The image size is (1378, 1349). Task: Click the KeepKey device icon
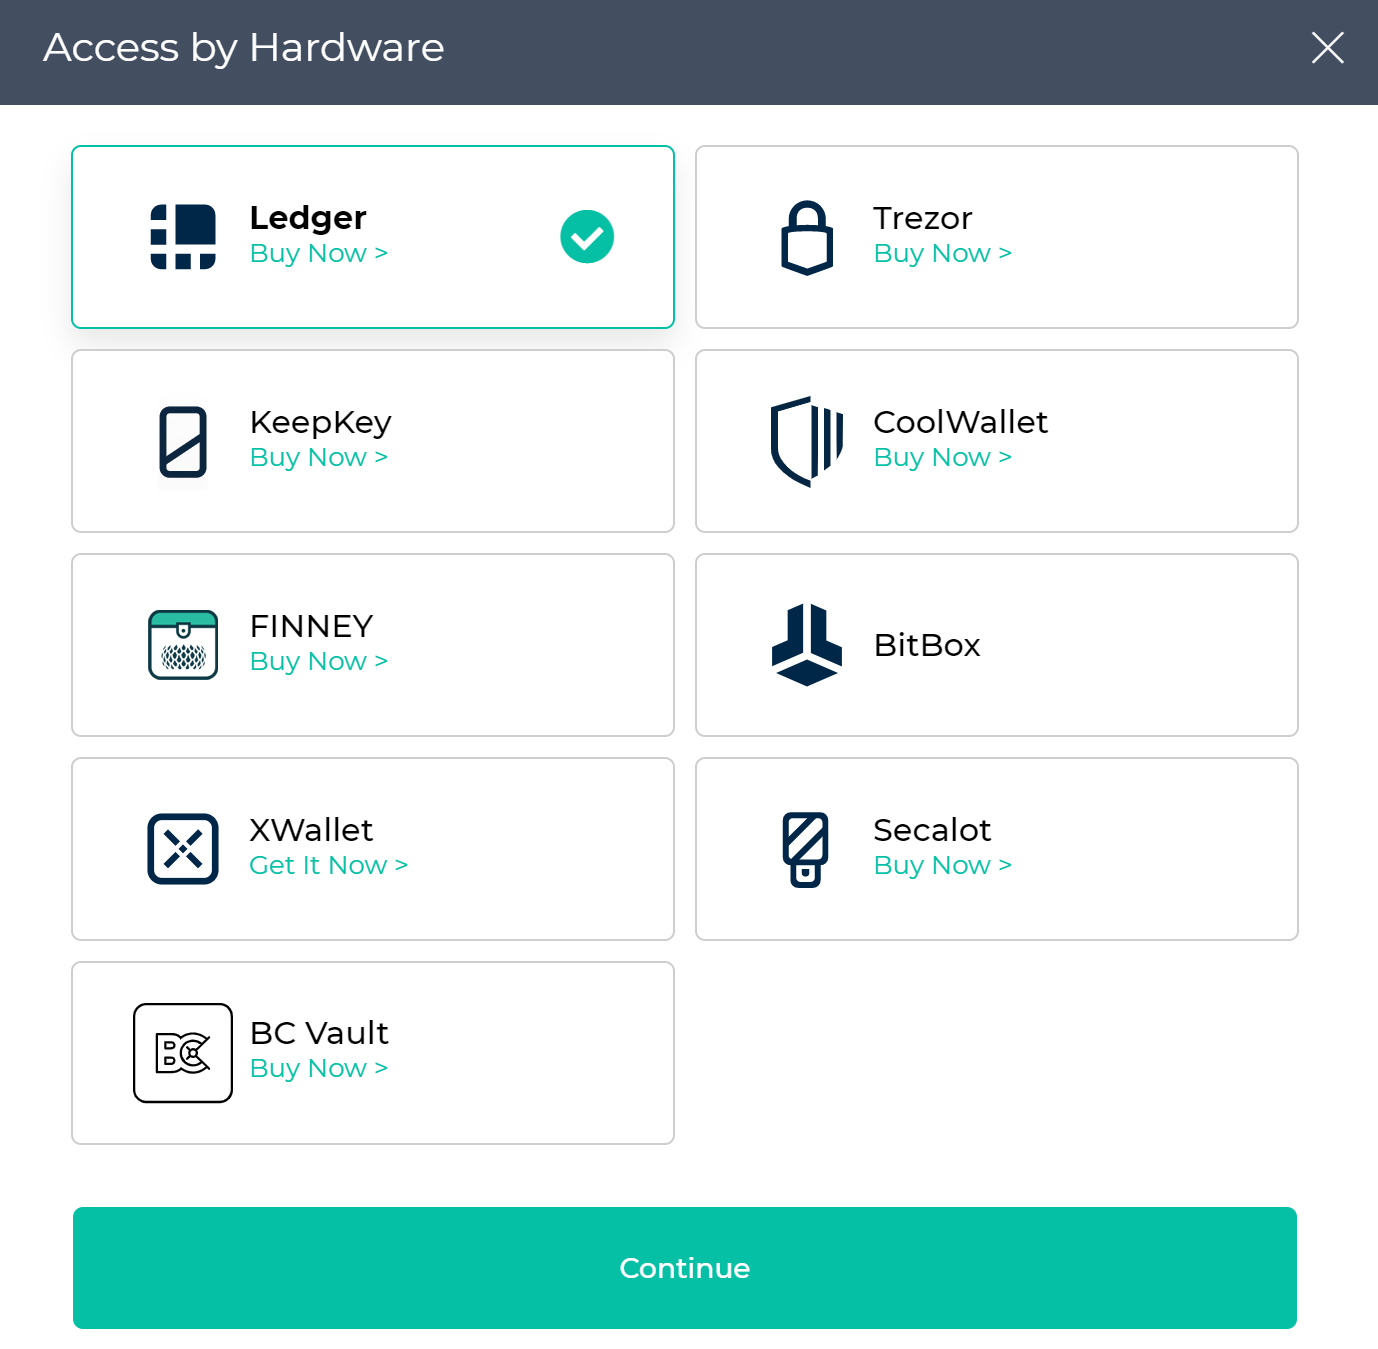(x=183, y=442)
